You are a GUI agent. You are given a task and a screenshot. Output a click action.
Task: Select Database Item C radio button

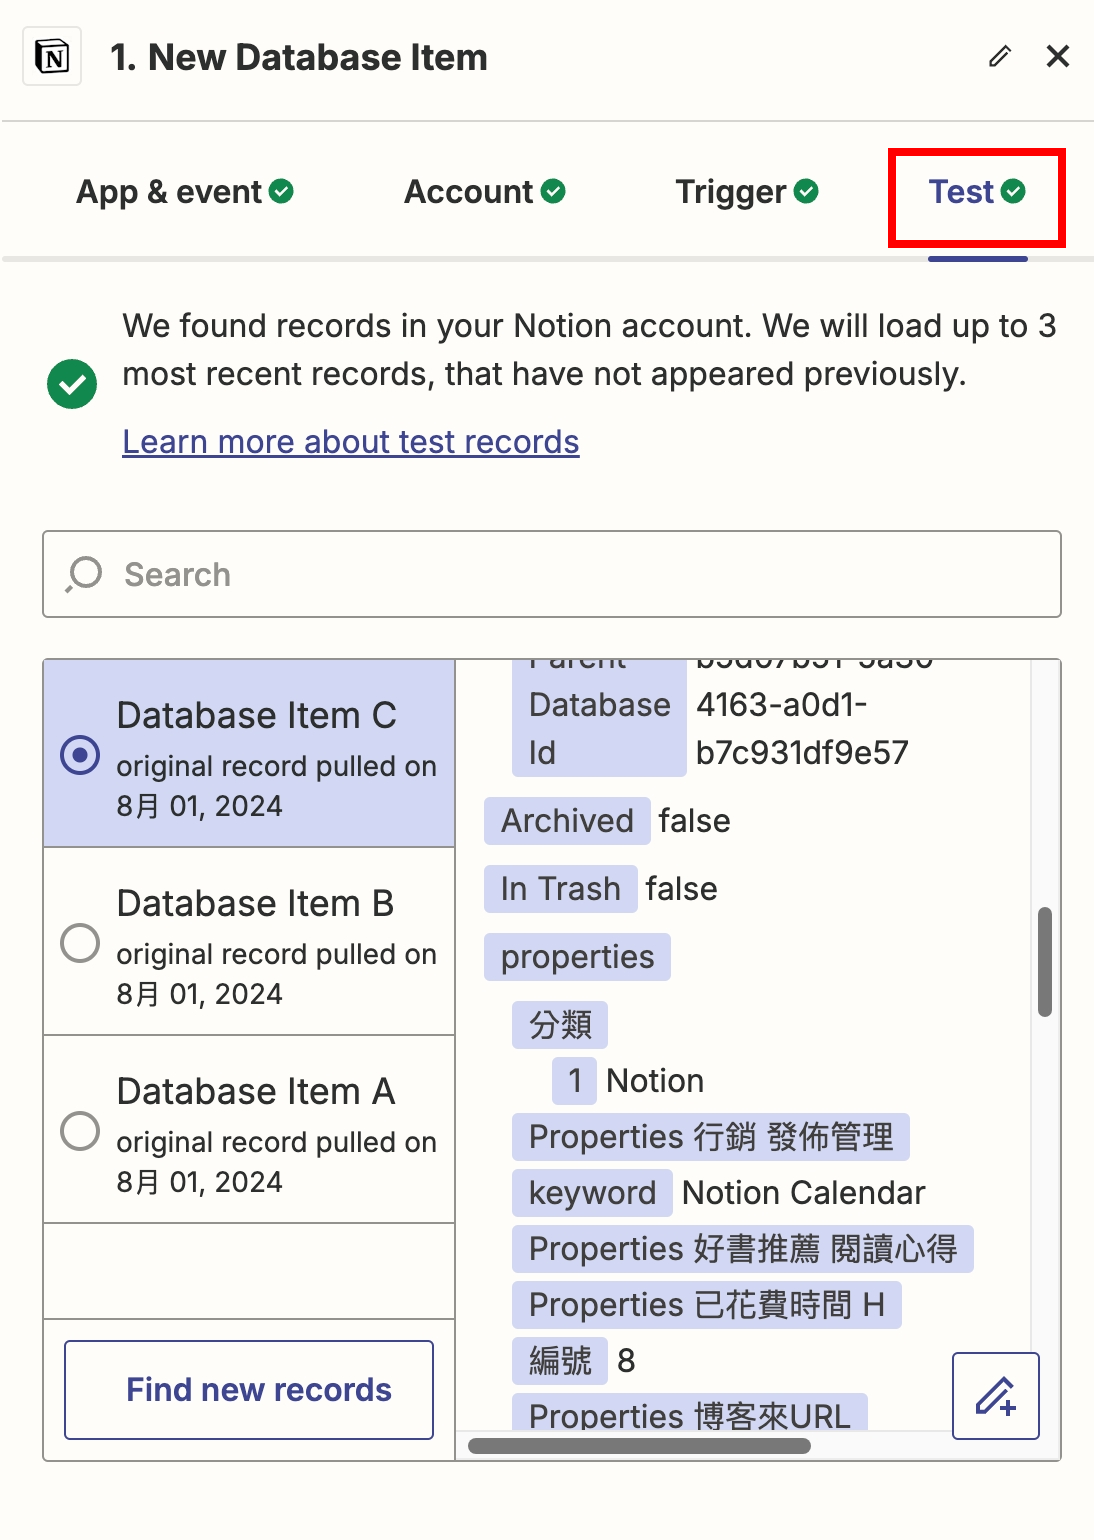80,754
